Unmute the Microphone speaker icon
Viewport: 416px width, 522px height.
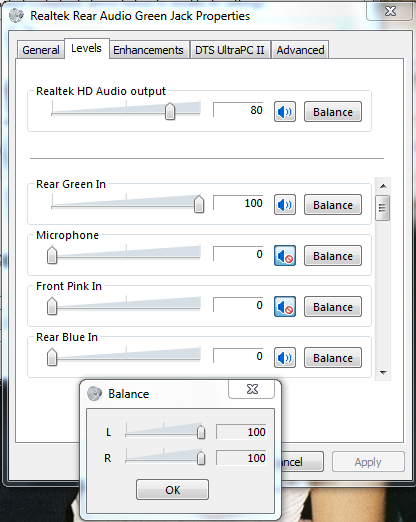(x=285, y=256)
